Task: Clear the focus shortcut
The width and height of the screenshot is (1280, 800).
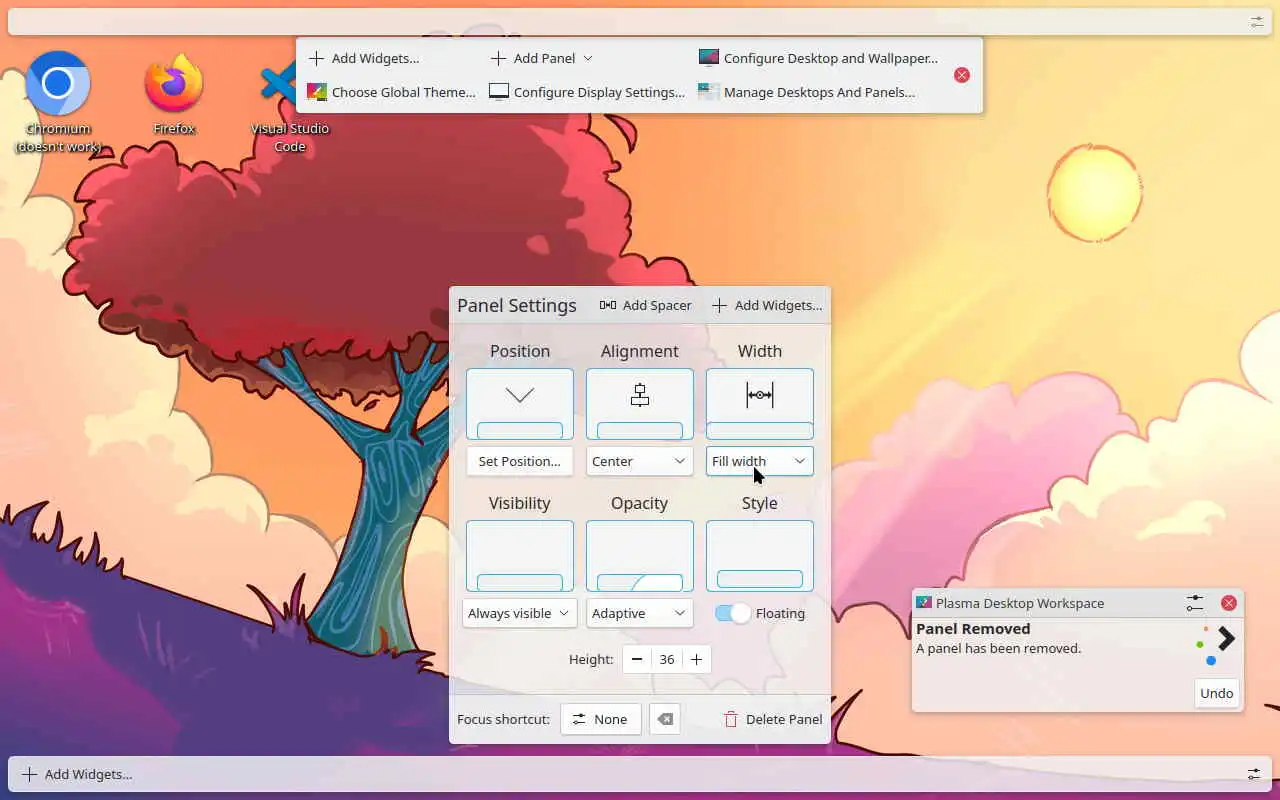Action: 665,719
